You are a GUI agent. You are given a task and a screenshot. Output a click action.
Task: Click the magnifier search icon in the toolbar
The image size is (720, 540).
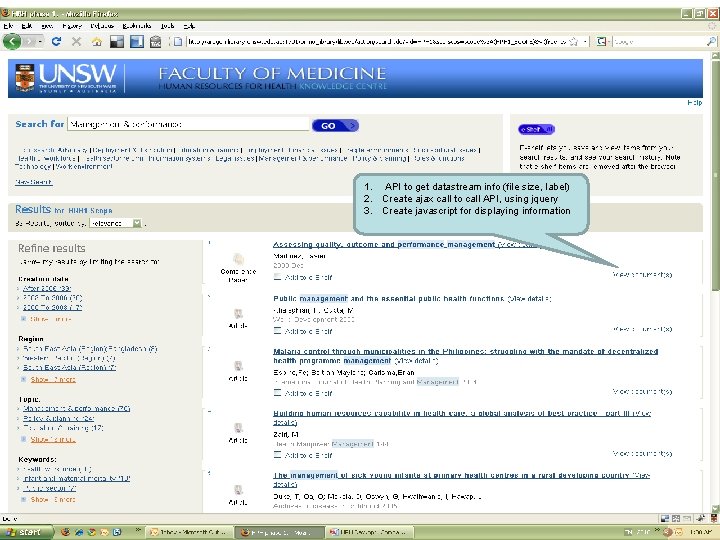click(710, 42)
